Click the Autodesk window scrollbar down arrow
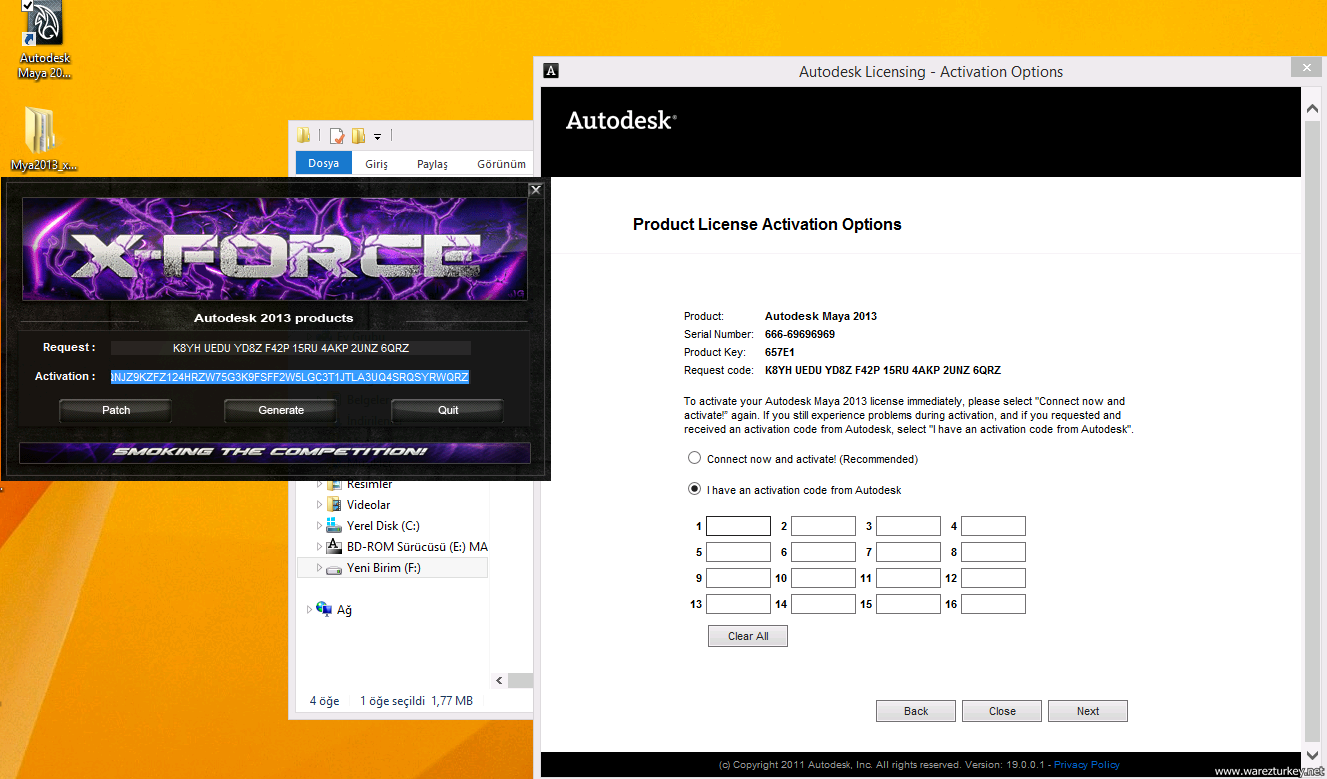Screen dimensions: 1327x779 pyautogui.click(x=1312, y=754)
